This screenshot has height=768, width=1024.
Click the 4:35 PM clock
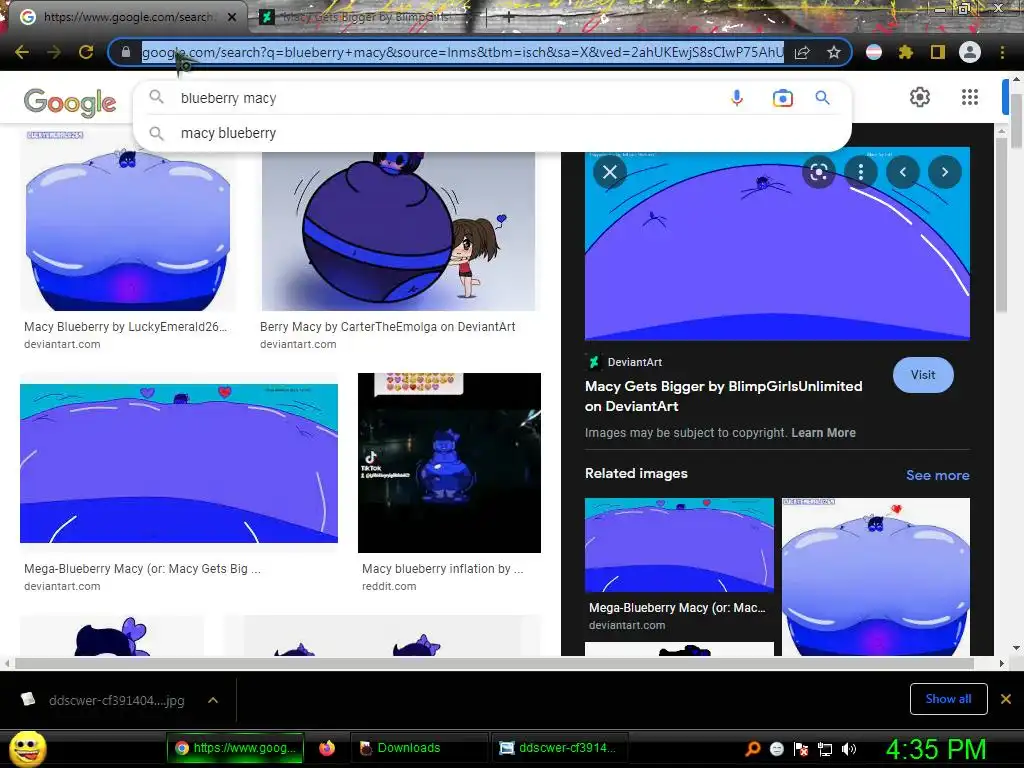pos(936,749)
